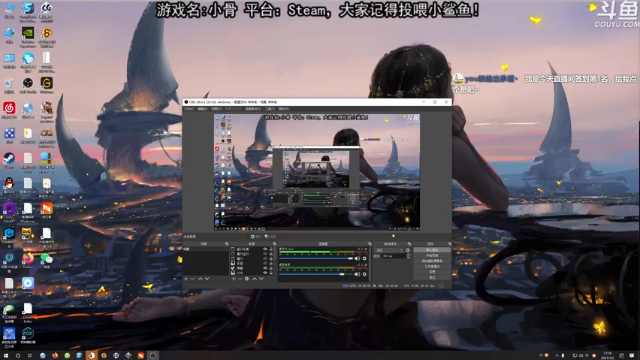Remove selected scene with minus icon

tap(193, 279)
